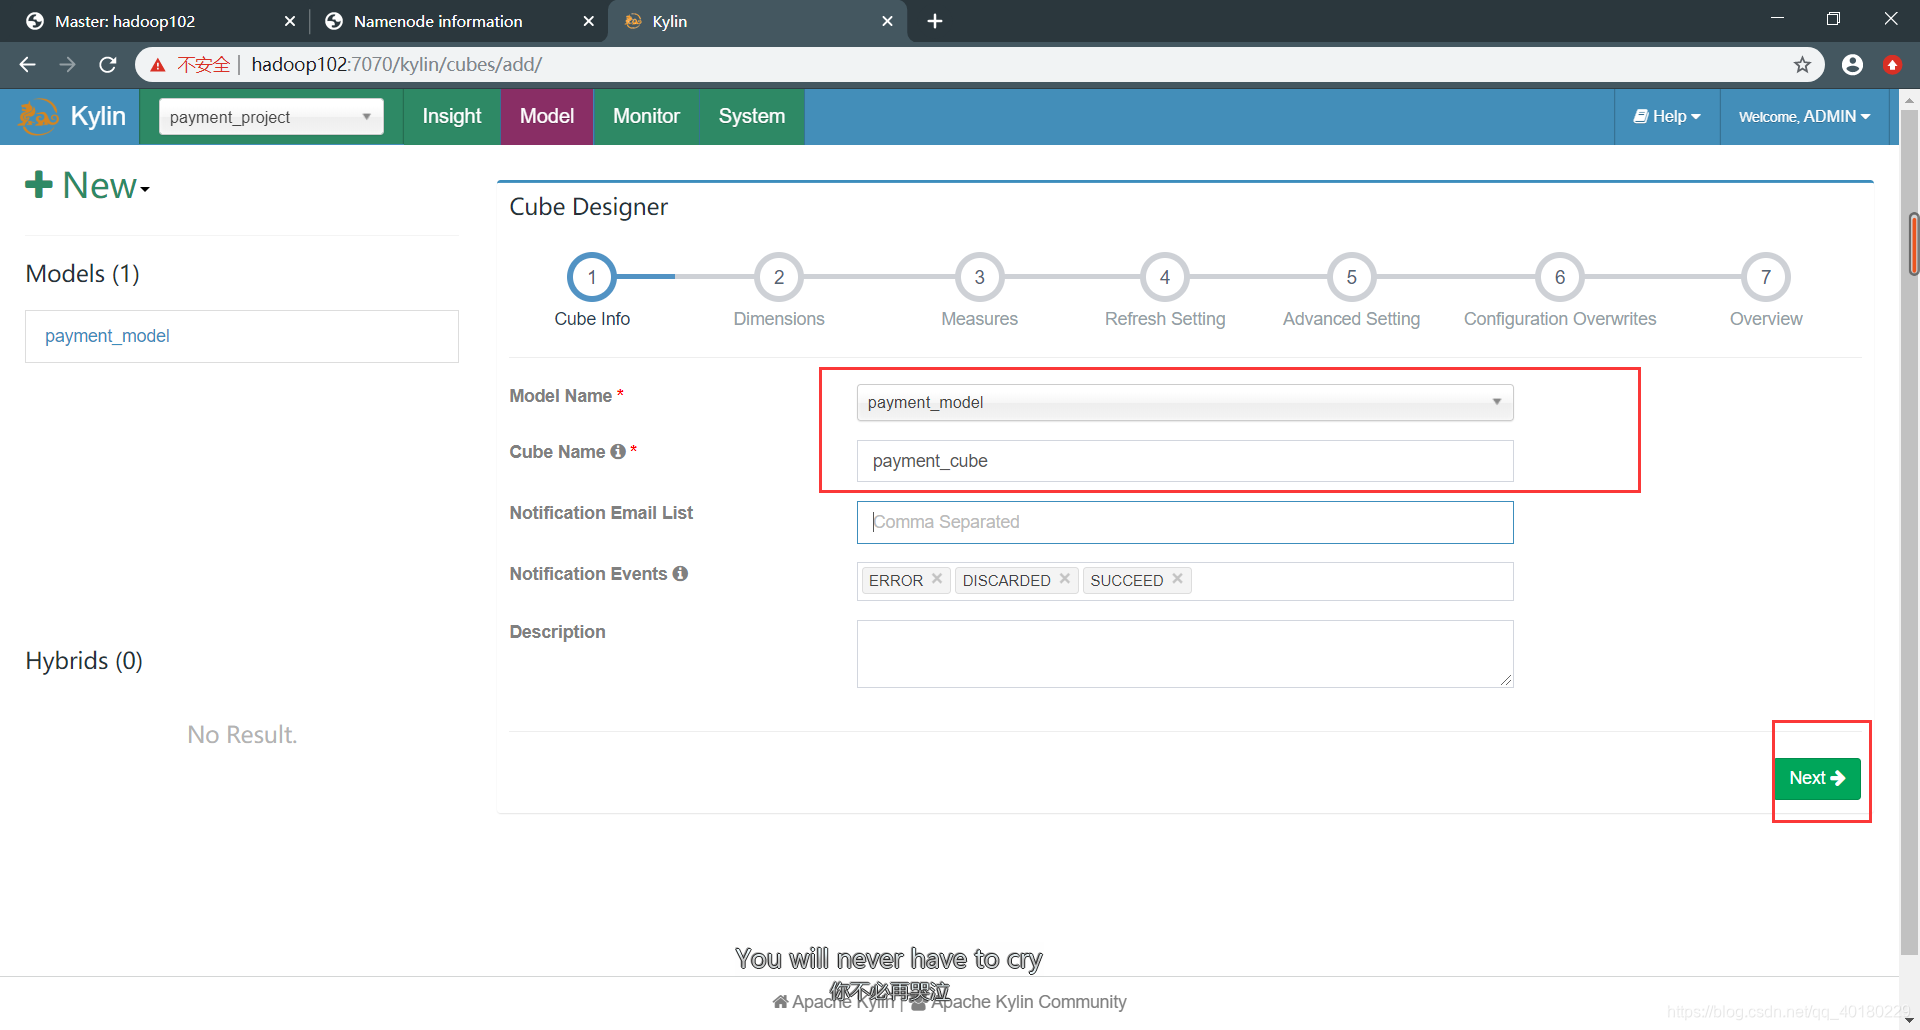The image size is (1920, 1030).
Task: Jump to step 2 Dimensions
Action: click(779, 277)
